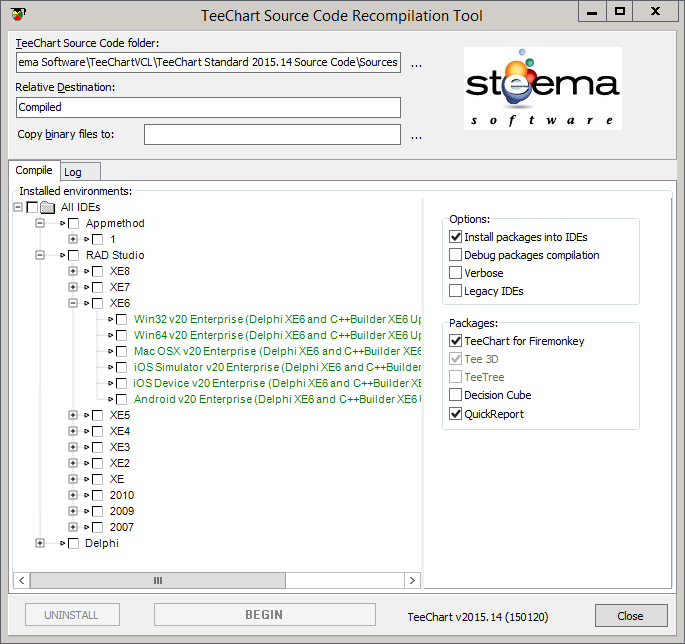Enable Install packages into IDEs option
The width and height of the screenshot is (685, 644).
(x=455, y=237)
